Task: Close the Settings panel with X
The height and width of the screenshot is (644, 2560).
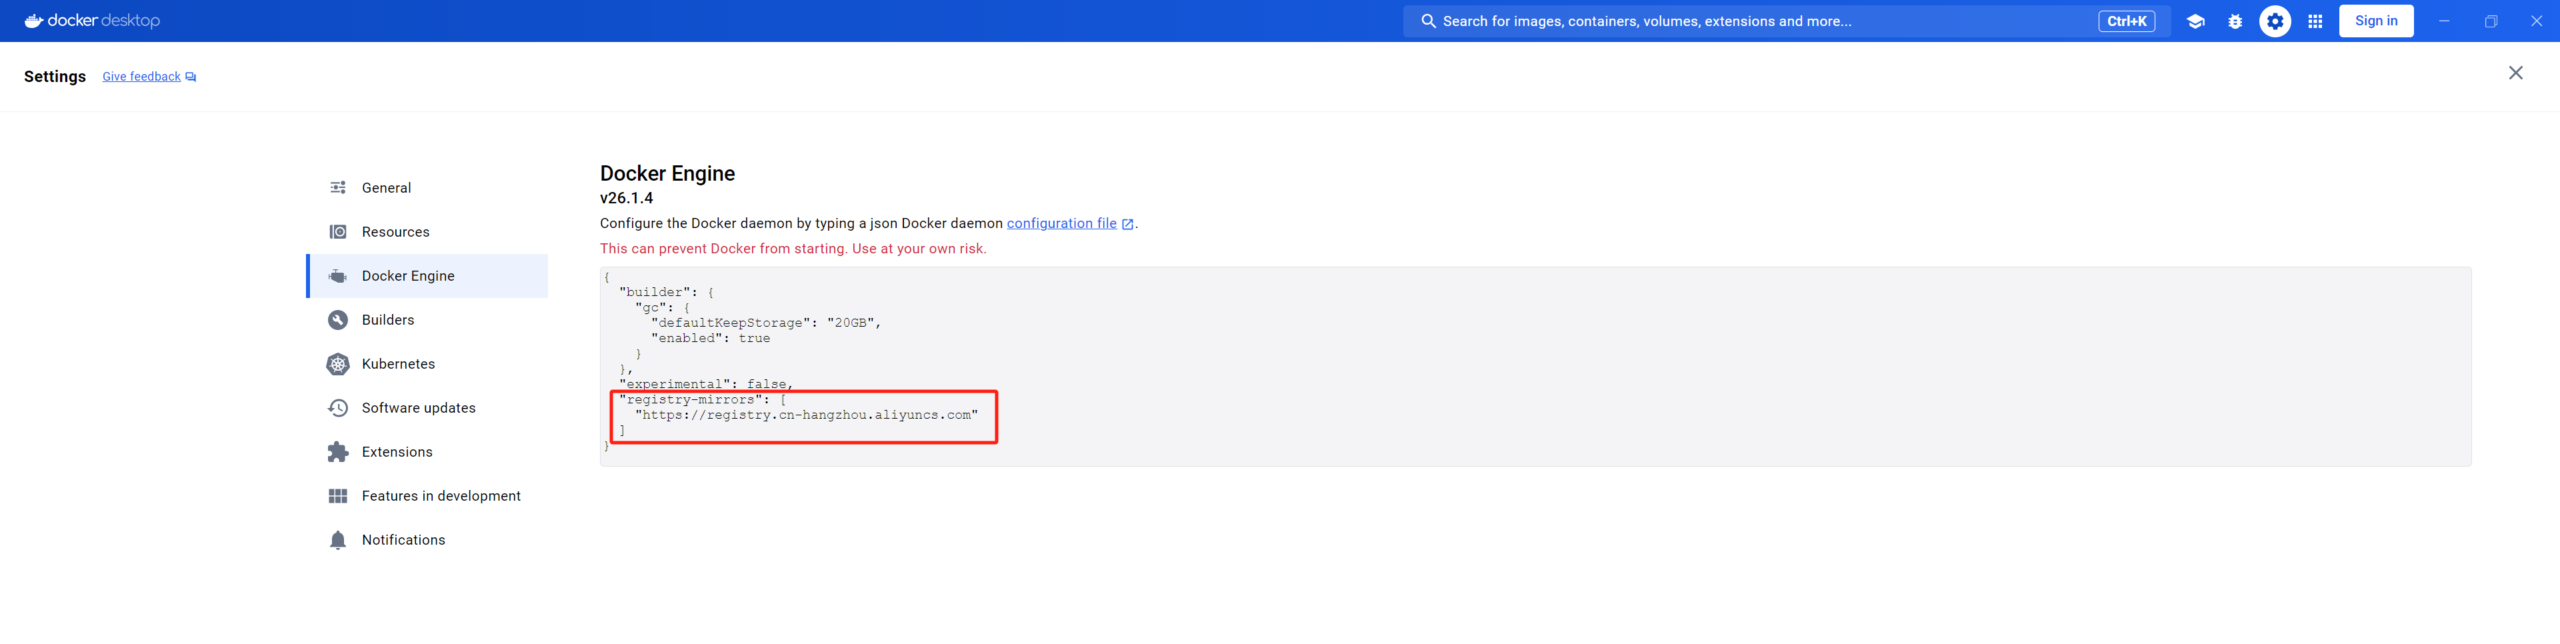Action: pos(2515,73)
